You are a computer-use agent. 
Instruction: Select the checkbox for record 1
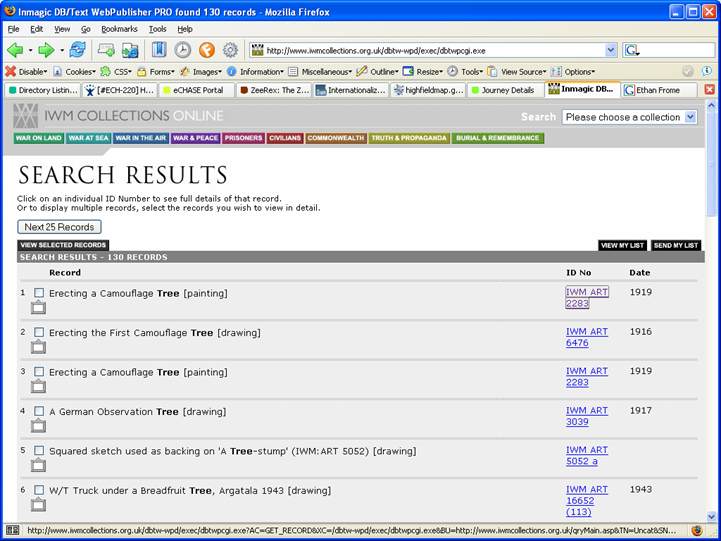(39, 293)
